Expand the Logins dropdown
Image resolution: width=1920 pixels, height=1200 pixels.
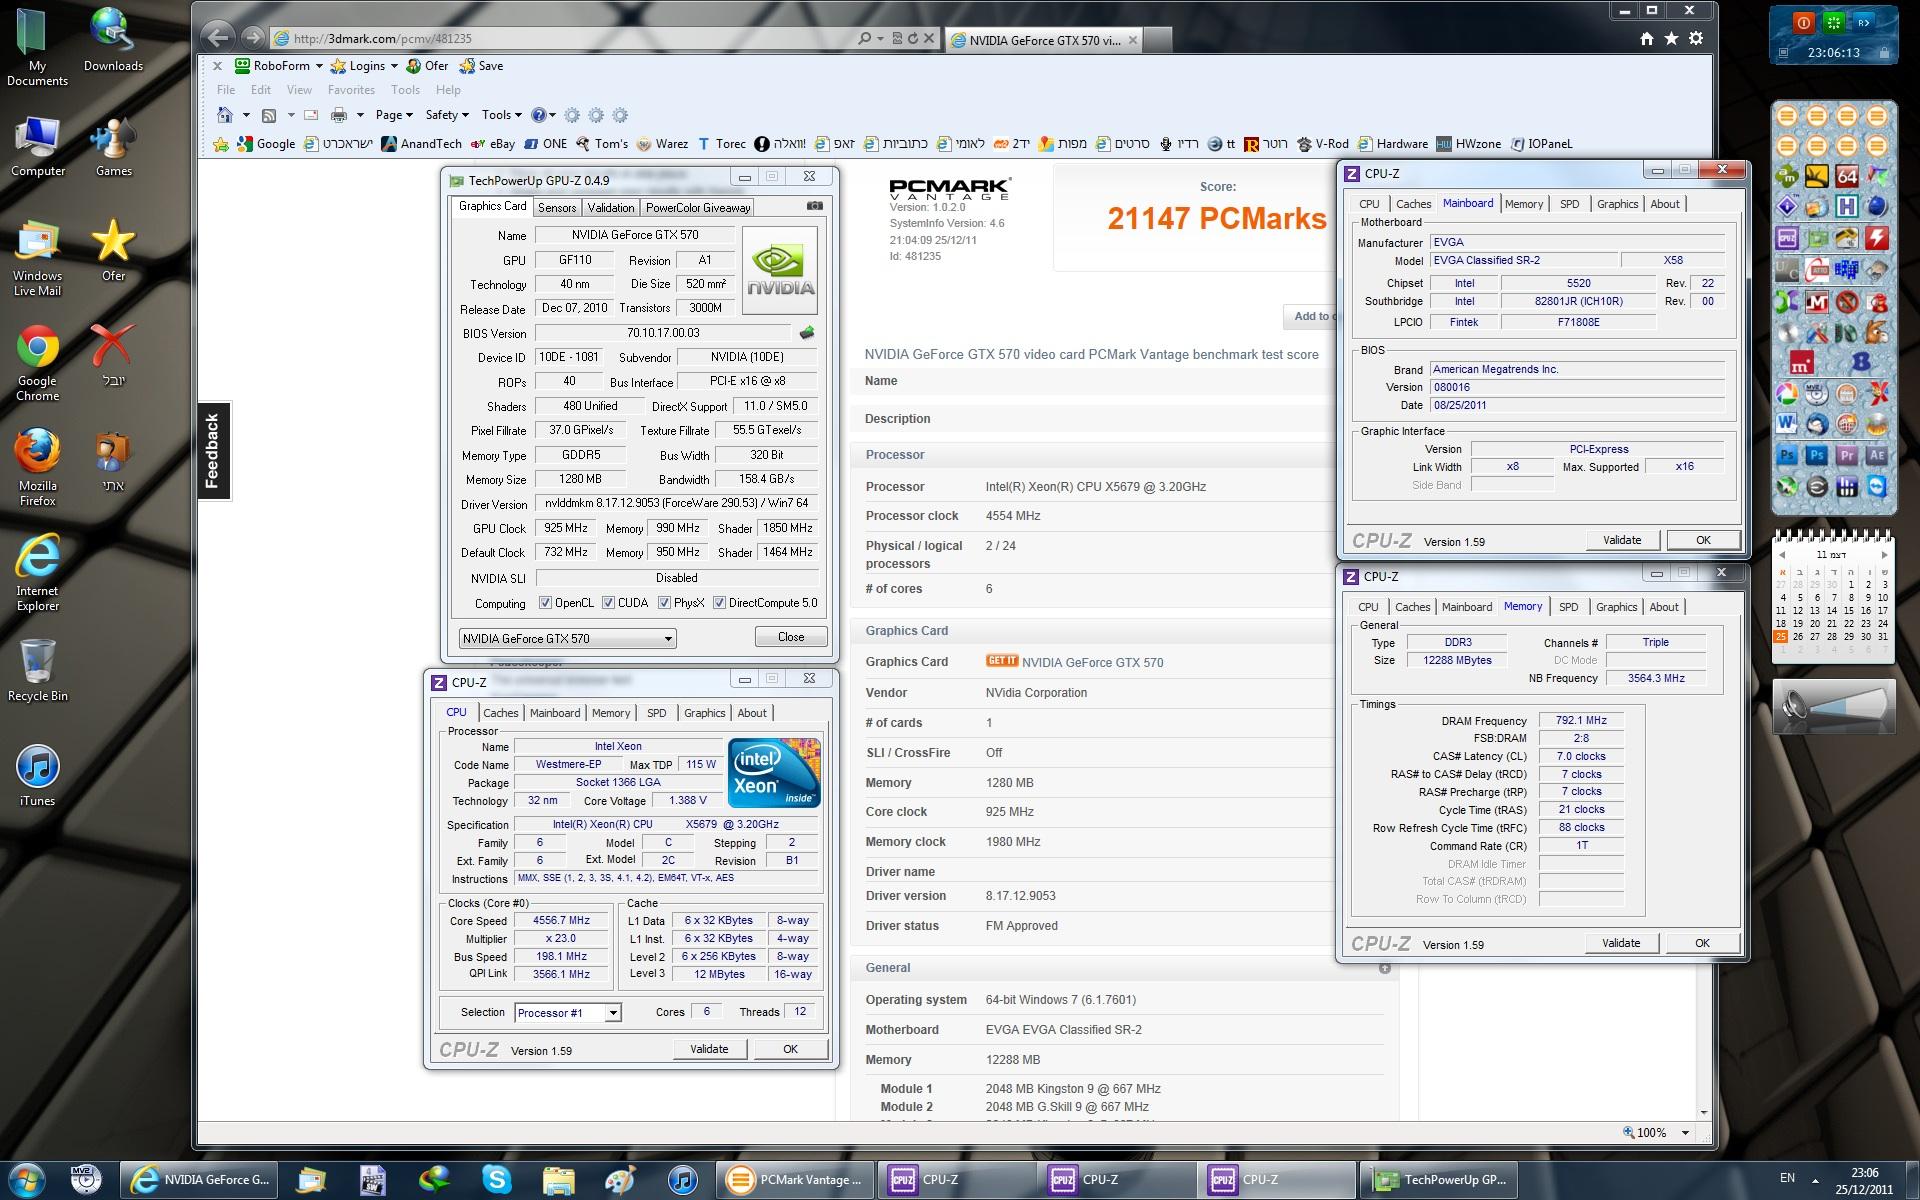(x=394, y=66)
